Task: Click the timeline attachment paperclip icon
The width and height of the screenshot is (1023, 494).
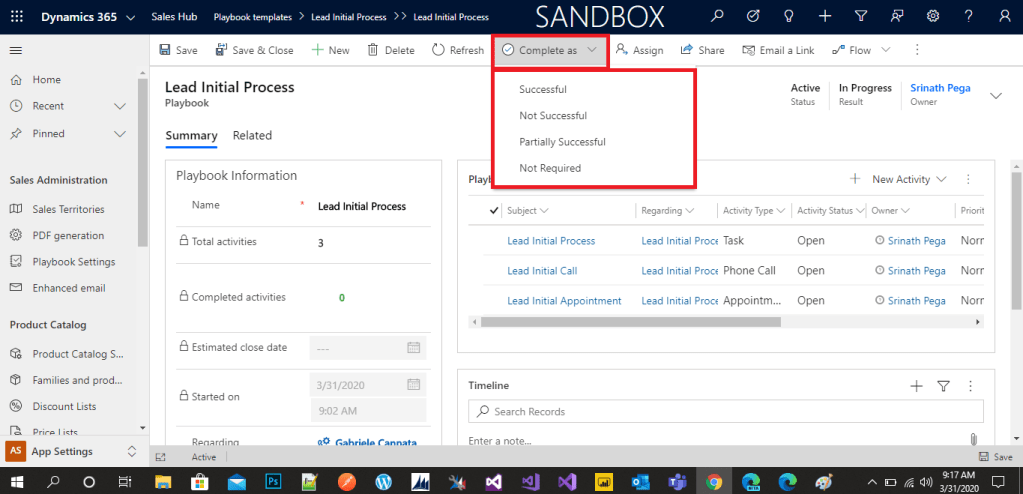Action: coord(972,439)
